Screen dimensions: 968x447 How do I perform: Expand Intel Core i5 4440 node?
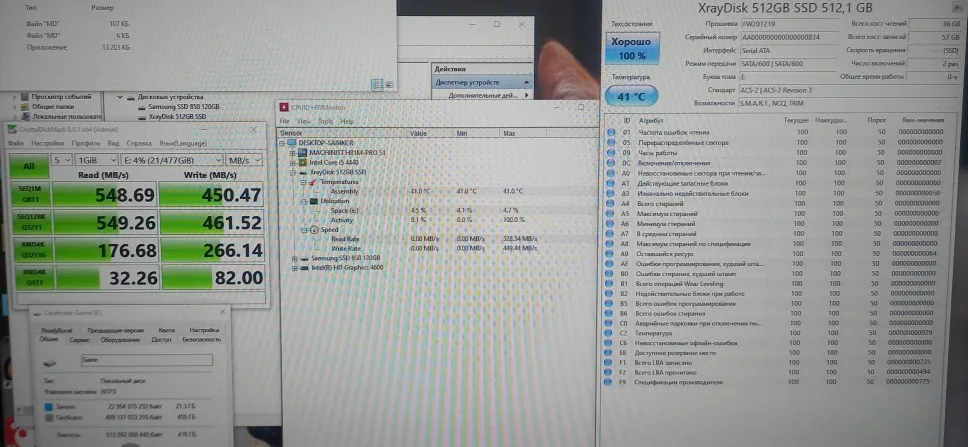(293, 162)
